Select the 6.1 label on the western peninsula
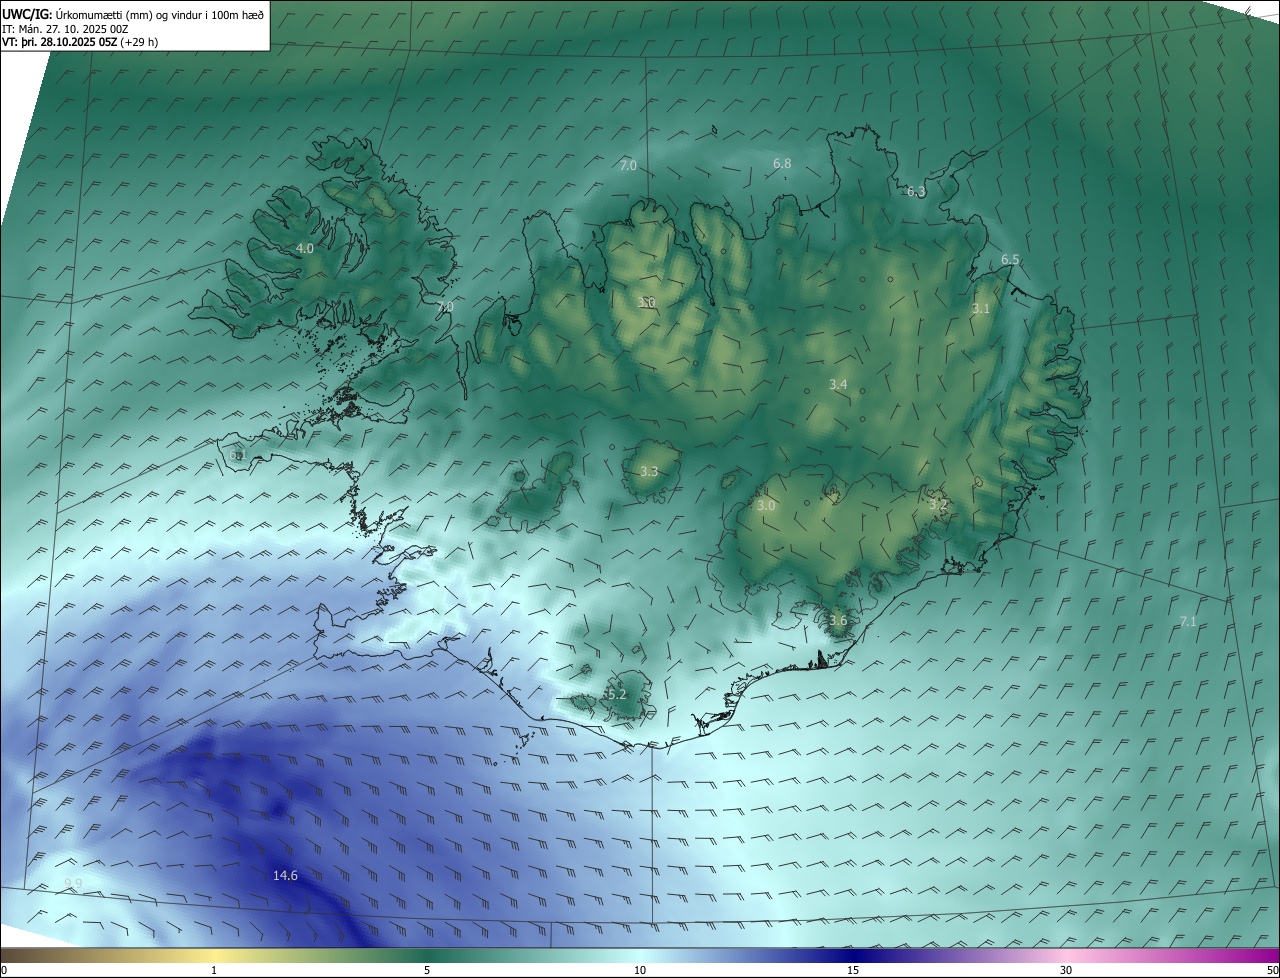The height and width of the screenshot is (978, 1280). click(237, 456)
